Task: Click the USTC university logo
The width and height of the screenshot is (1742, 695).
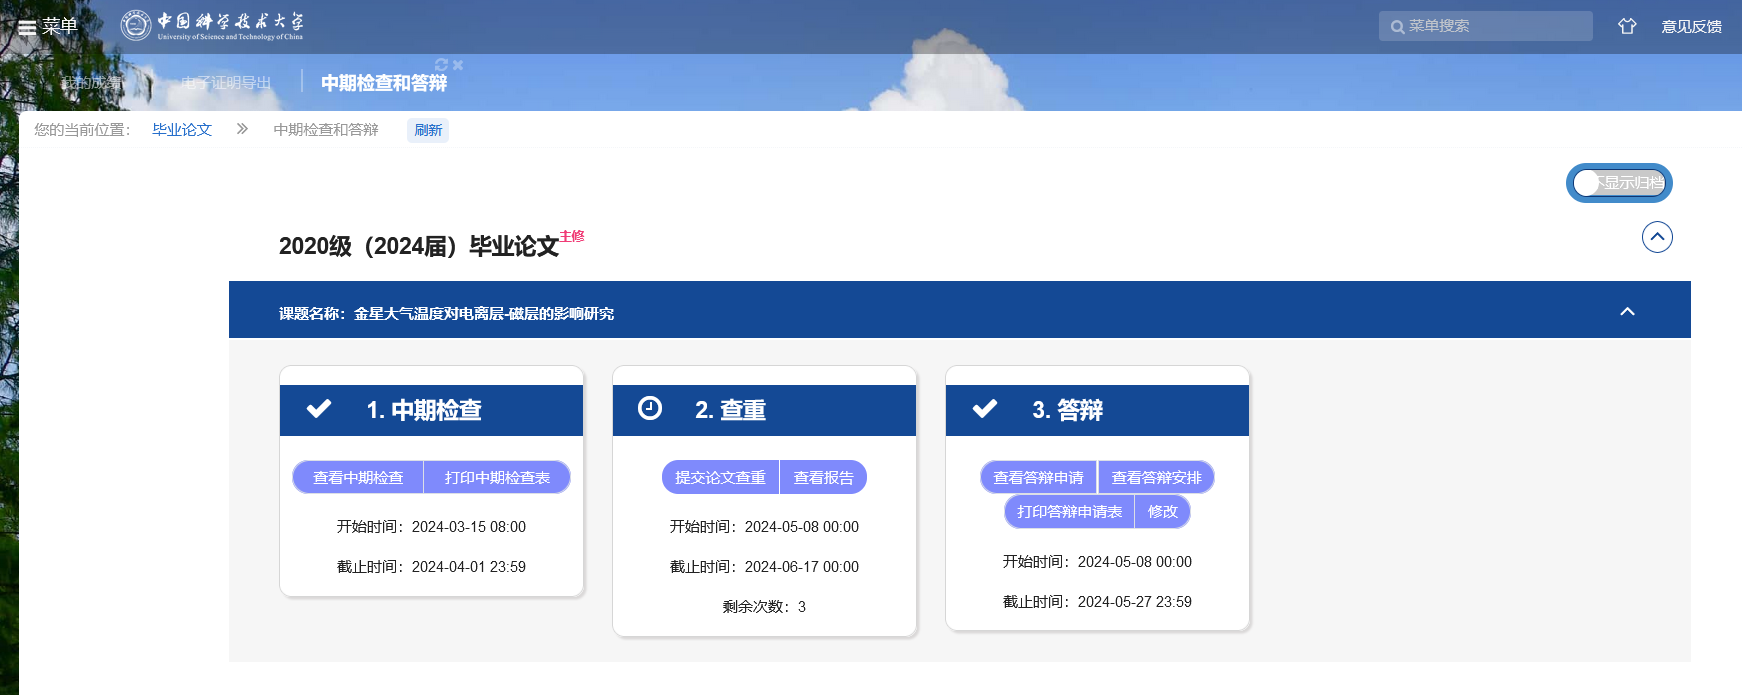Action: [212, 26]
